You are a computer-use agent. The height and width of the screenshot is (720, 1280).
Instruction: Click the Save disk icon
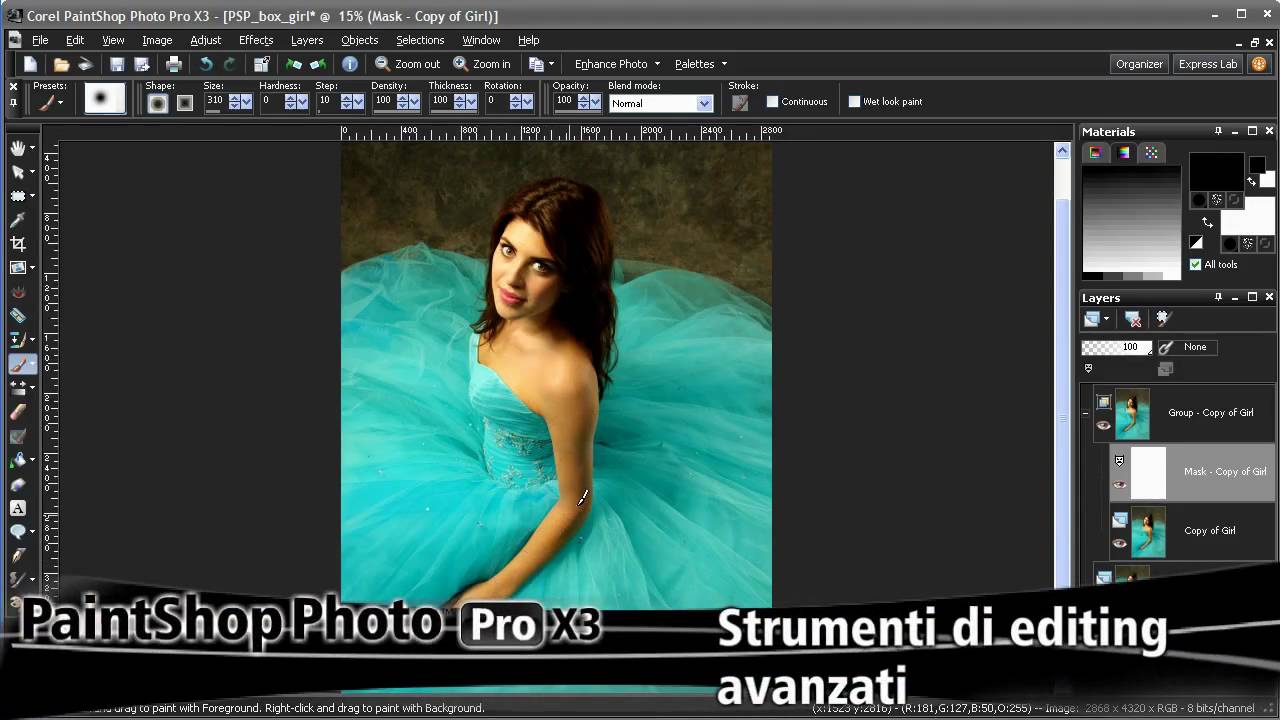117,64
